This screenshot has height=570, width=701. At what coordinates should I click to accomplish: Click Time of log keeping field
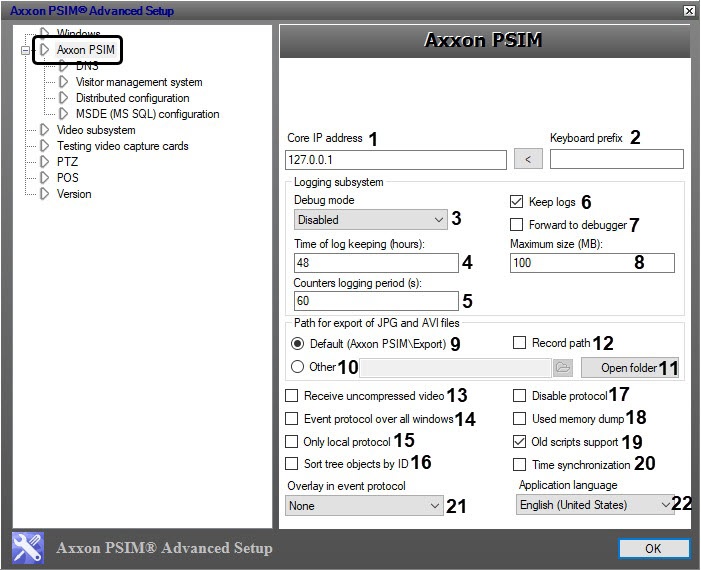tap(376, 262)
